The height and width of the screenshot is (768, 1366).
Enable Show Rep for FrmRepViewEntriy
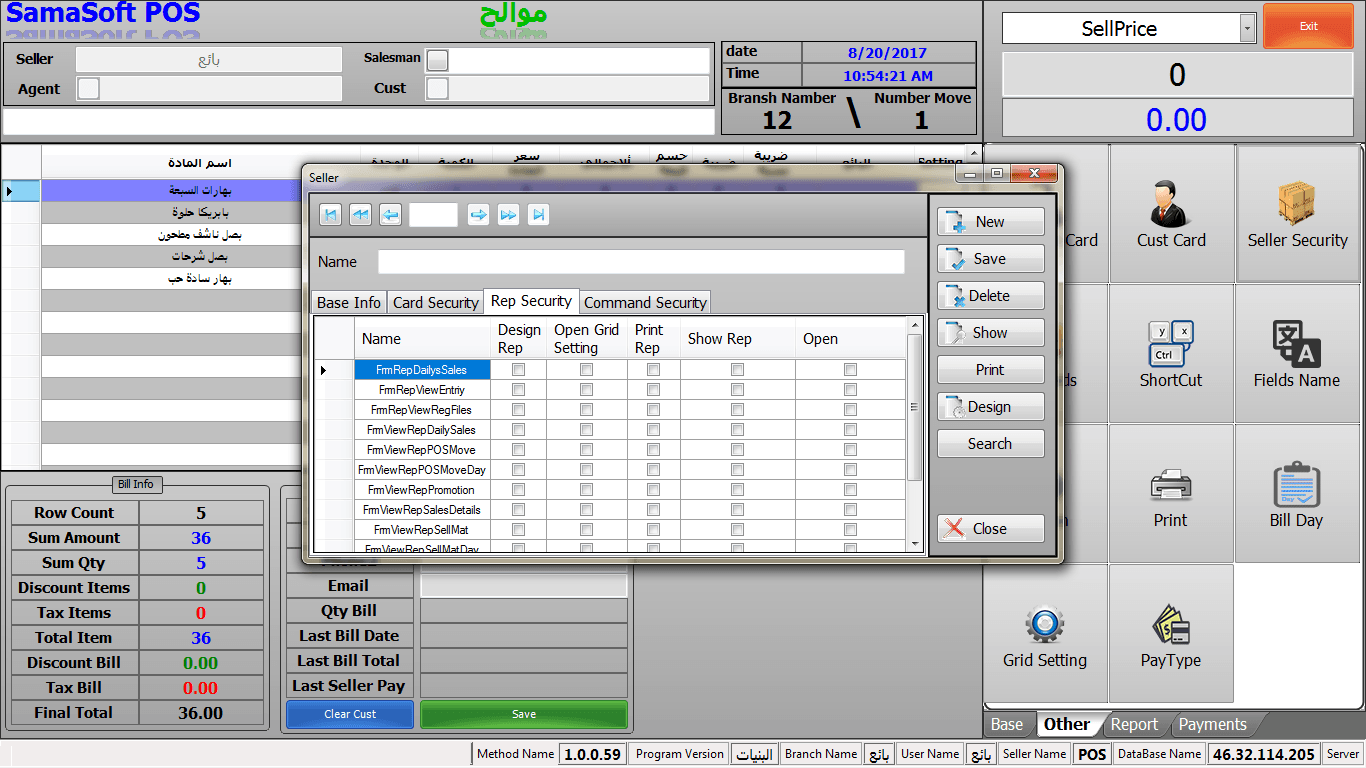pyautogui.click(x=737, y=390)
